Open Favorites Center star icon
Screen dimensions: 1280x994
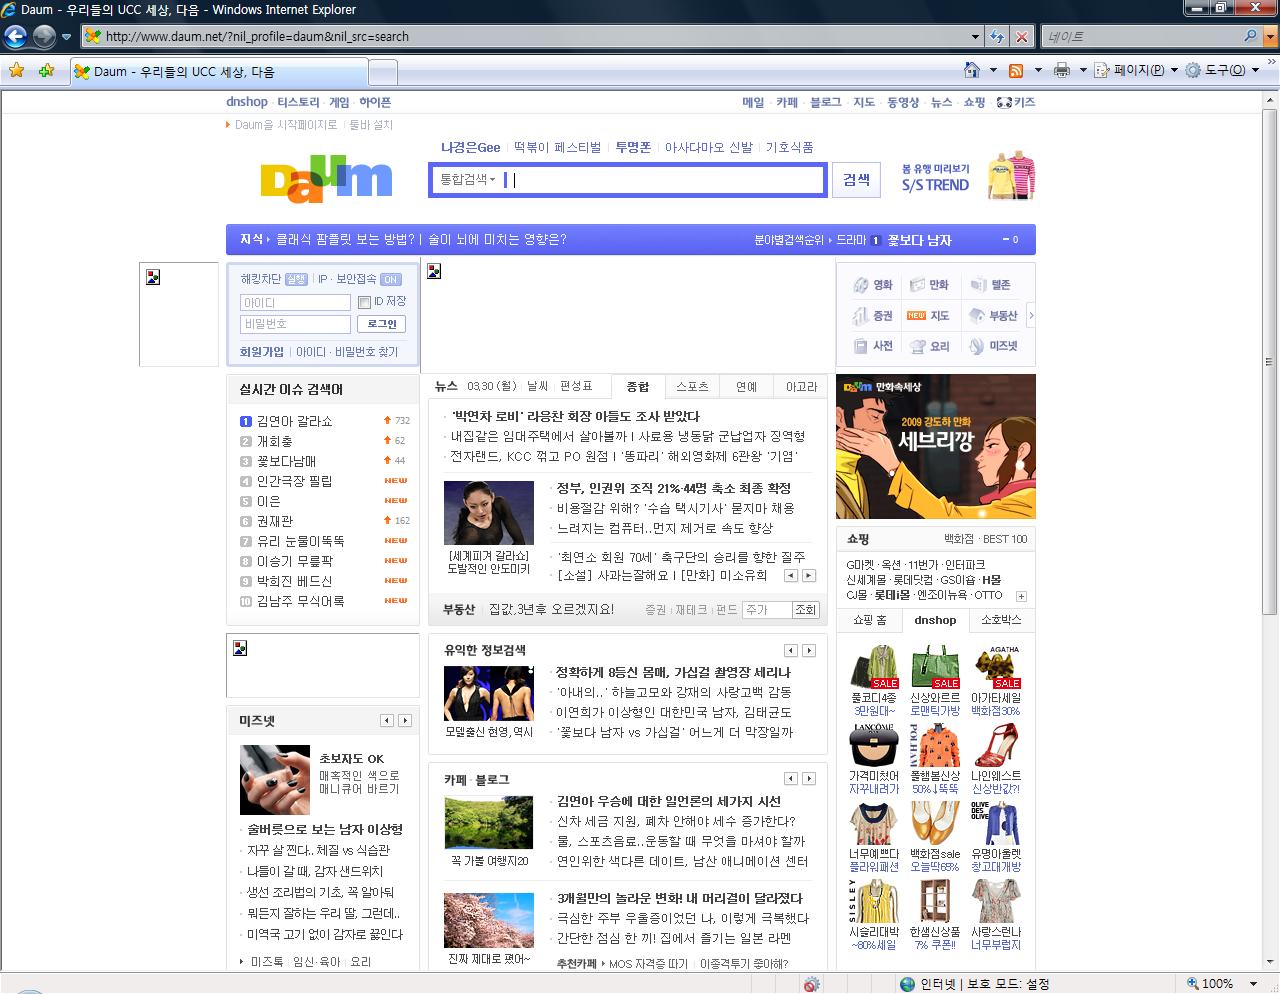[16, 71]
